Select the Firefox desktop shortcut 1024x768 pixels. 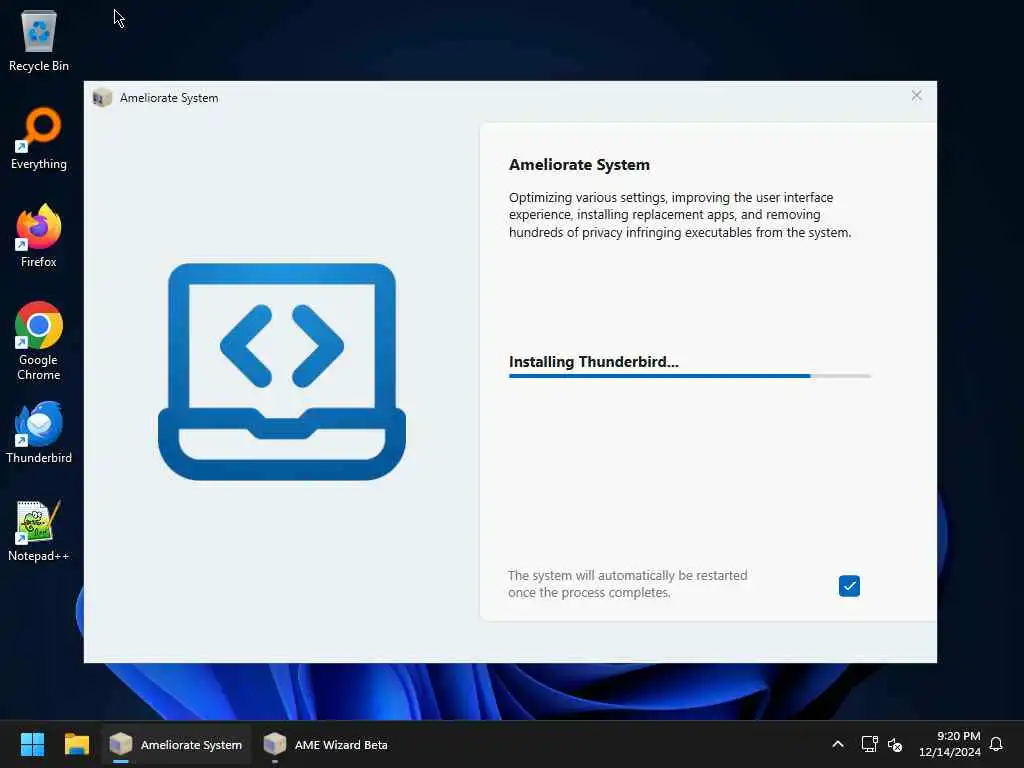click(x=39, y=236)
